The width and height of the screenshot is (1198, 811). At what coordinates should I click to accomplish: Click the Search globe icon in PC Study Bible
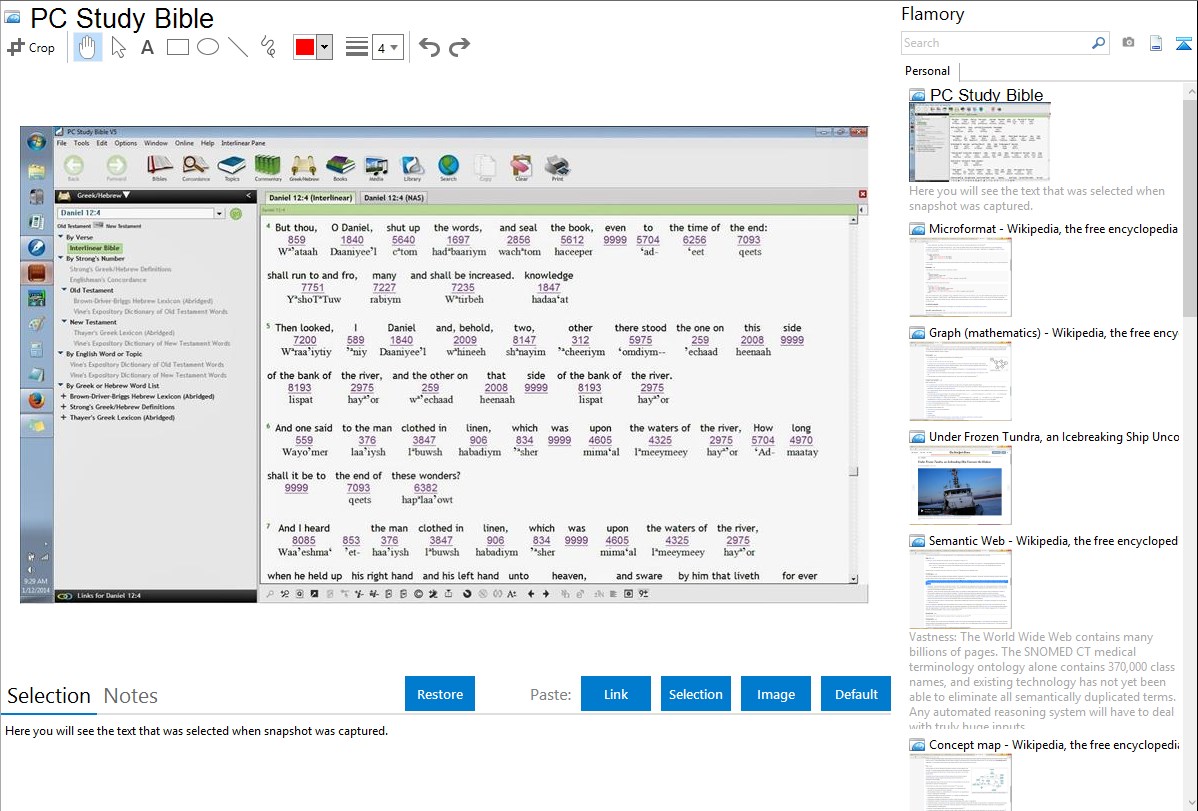click(x=448, y=167)
